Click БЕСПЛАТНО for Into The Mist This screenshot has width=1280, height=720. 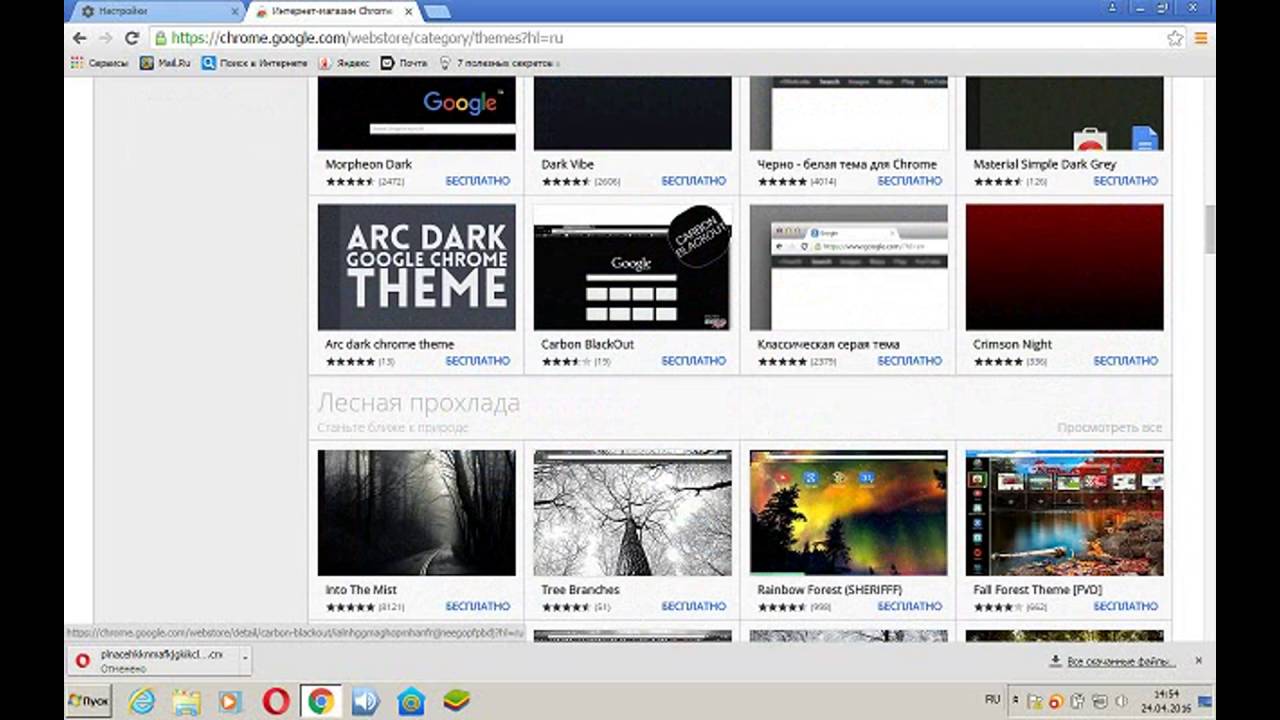(478, 606)
